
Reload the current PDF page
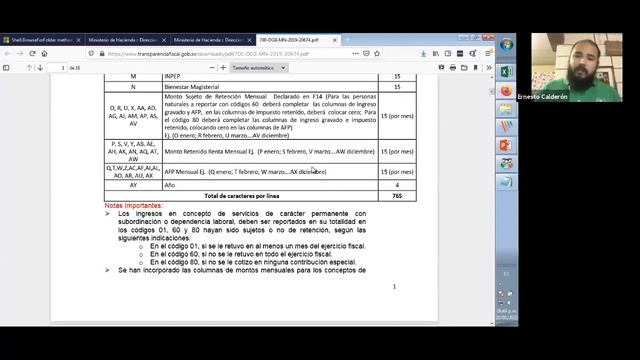pos(32,53)
